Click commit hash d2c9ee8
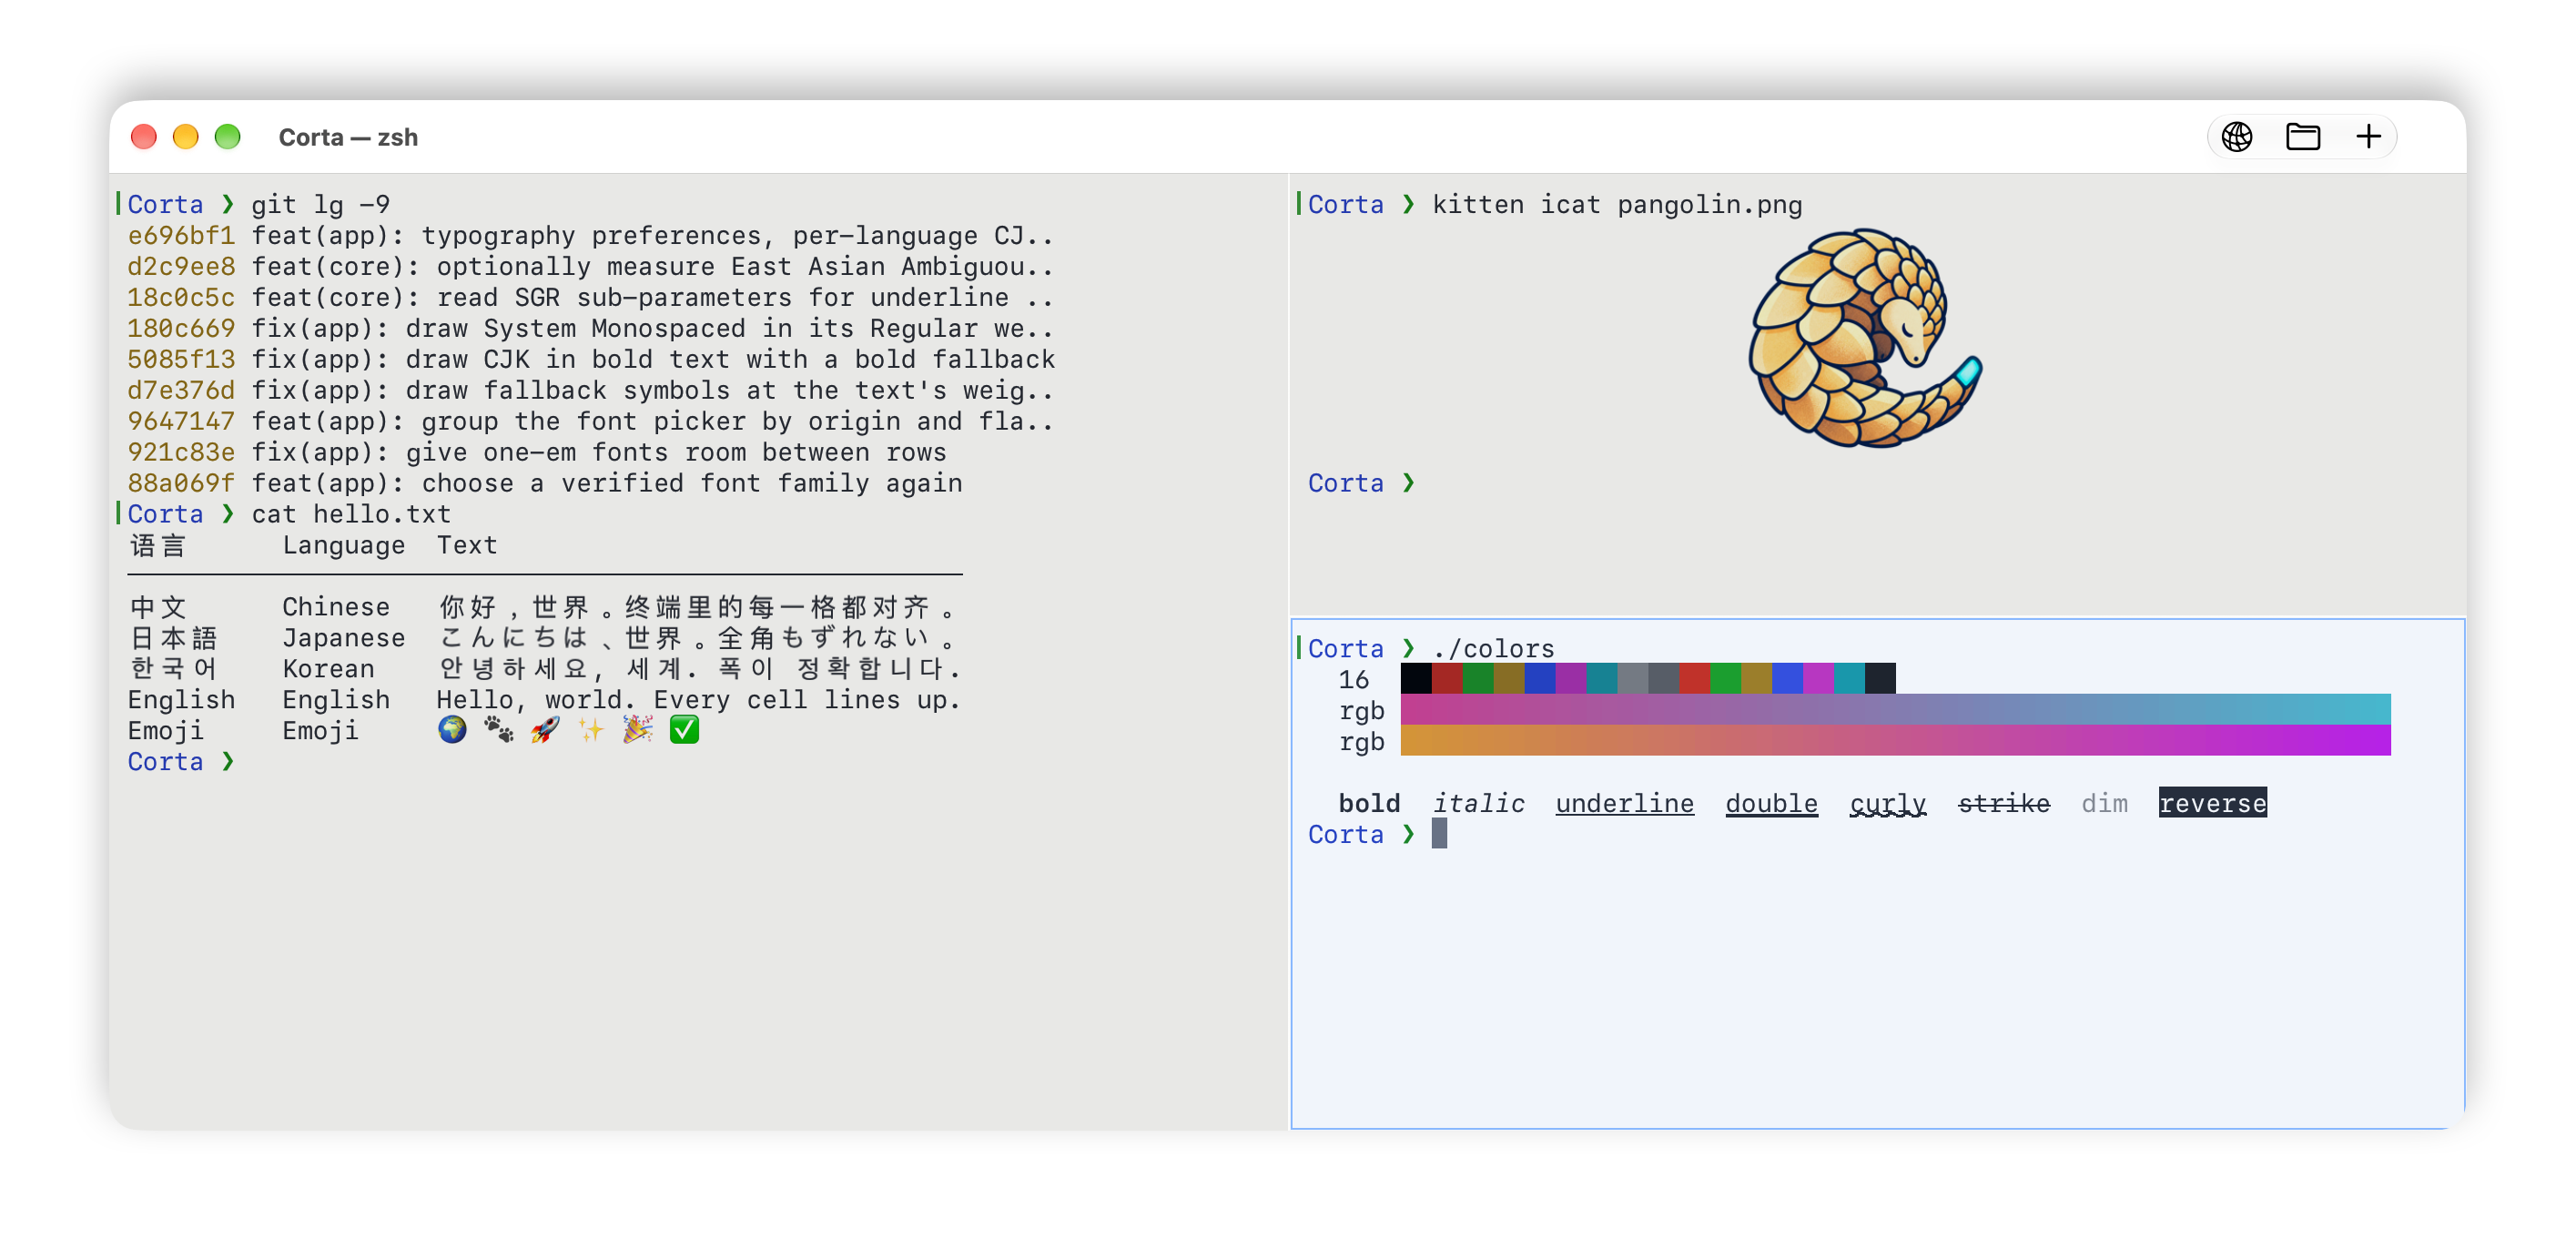 181,266
